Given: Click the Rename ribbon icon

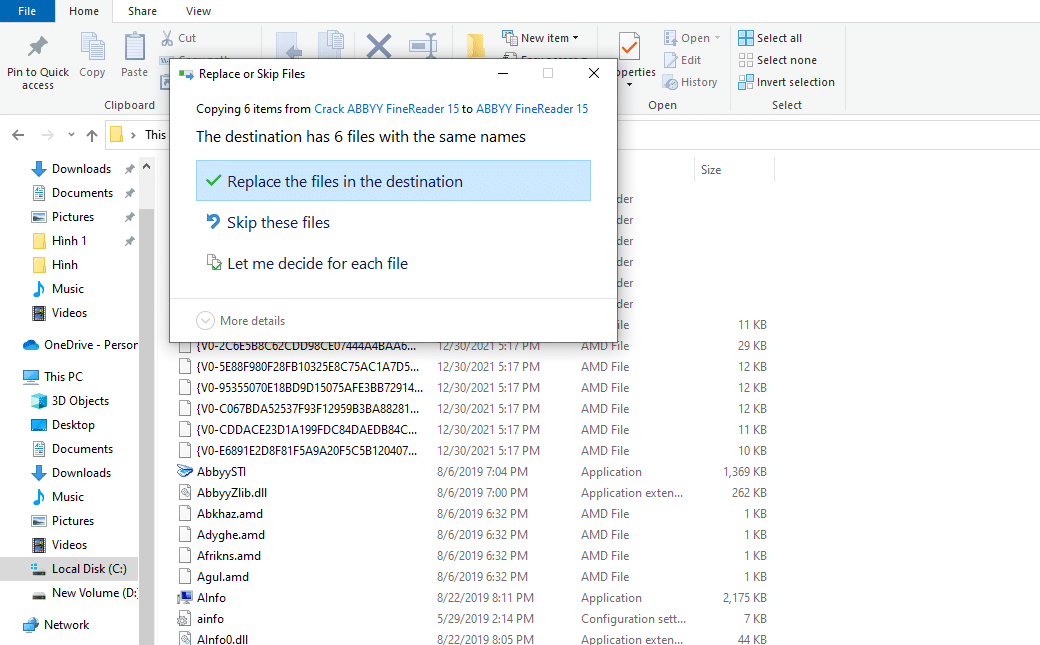Looking at the screenshot, I should (x=422, y=46).
